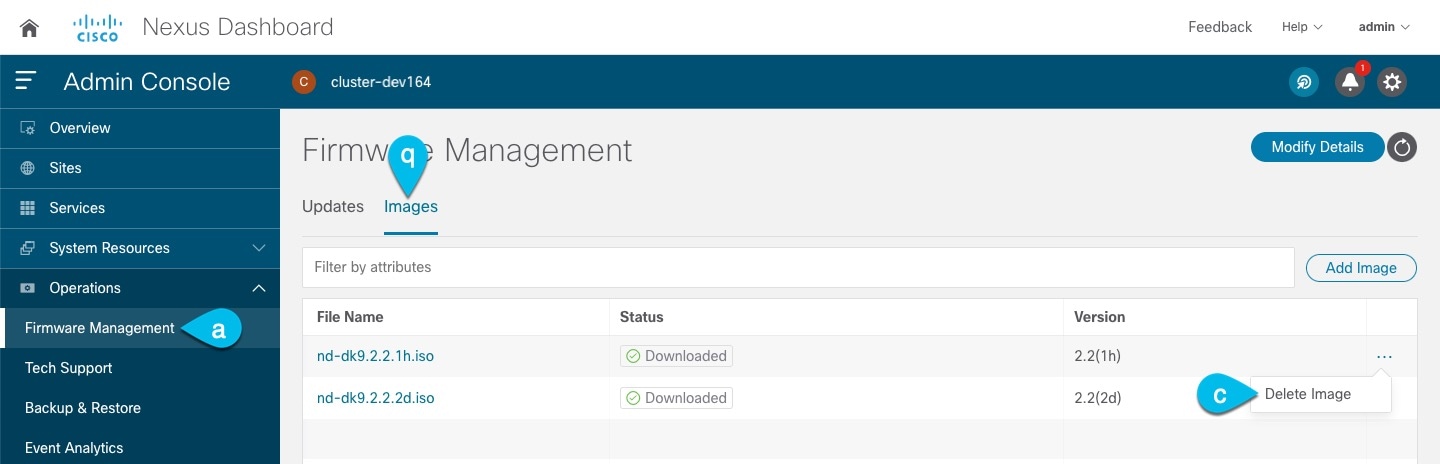Viewport: 1440px width, 464px height.
Task: Click the Services grid icon
Action: [x=28, y=208]
